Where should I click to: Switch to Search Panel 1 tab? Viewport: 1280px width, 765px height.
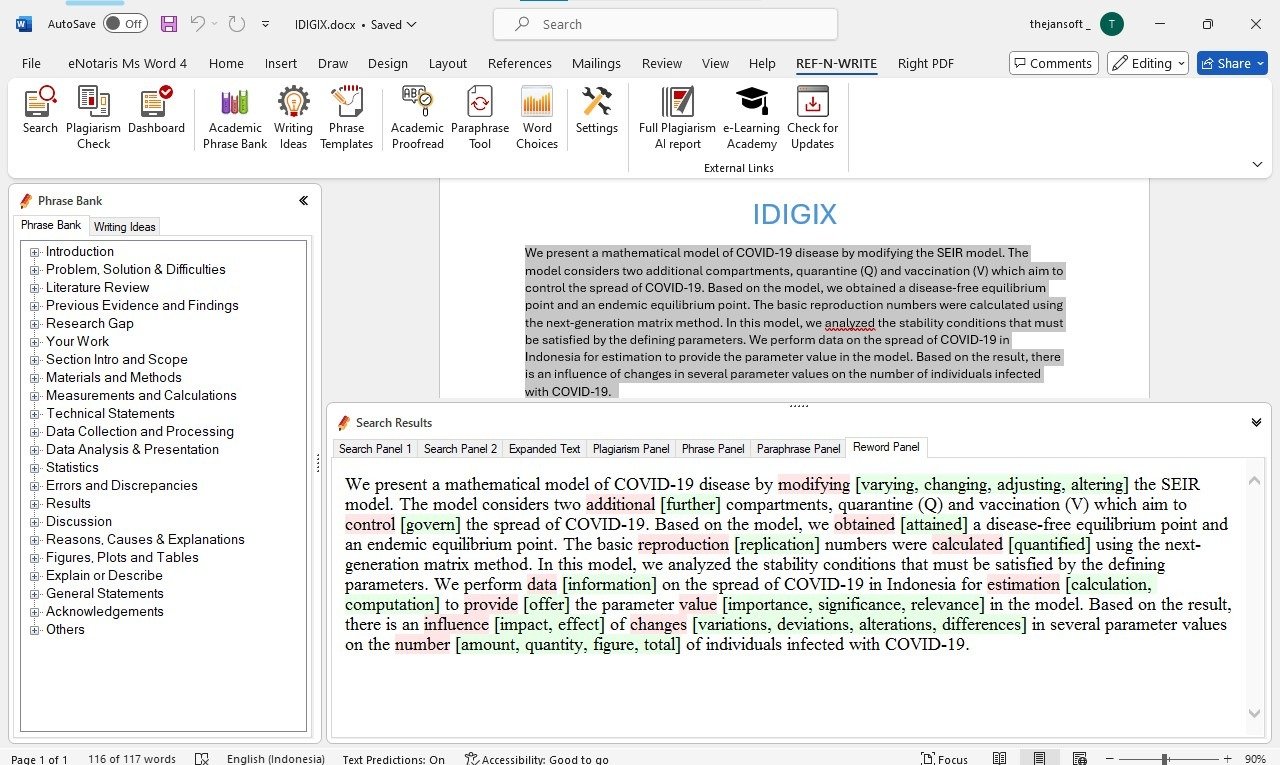375,449
